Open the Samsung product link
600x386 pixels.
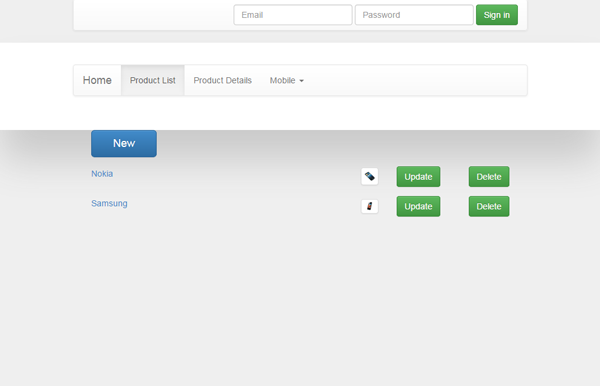click(x=109, y=204)
